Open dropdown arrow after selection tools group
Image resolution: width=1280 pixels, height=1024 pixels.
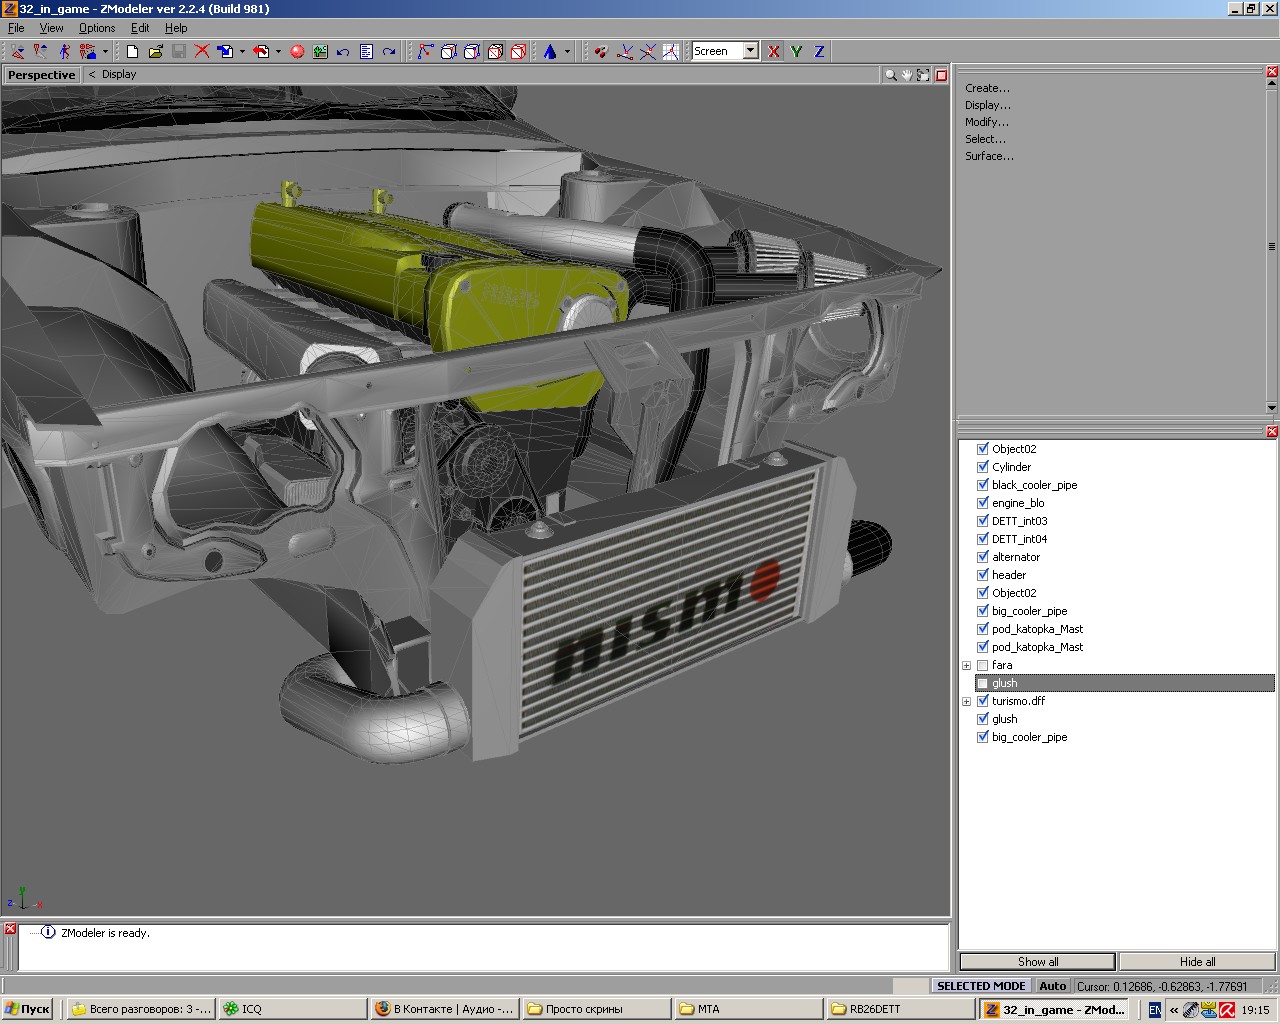[x=105, y=51]
